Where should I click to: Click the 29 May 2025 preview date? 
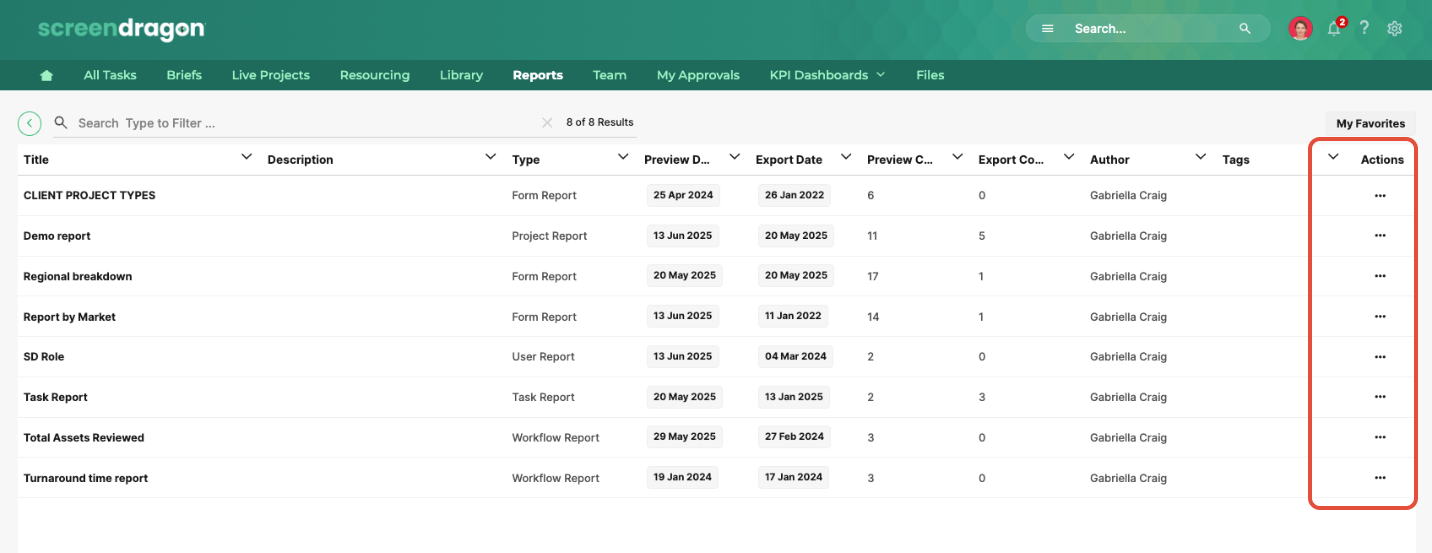(x=685, y=437)
